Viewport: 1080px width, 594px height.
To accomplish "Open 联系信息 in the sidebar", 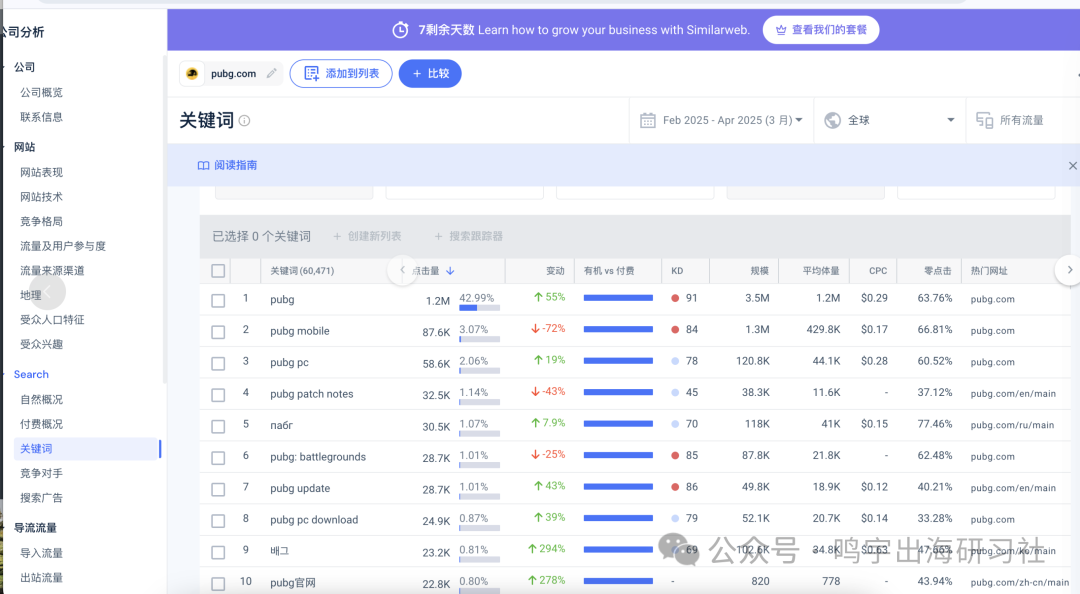I will click(x=41, y=117).
